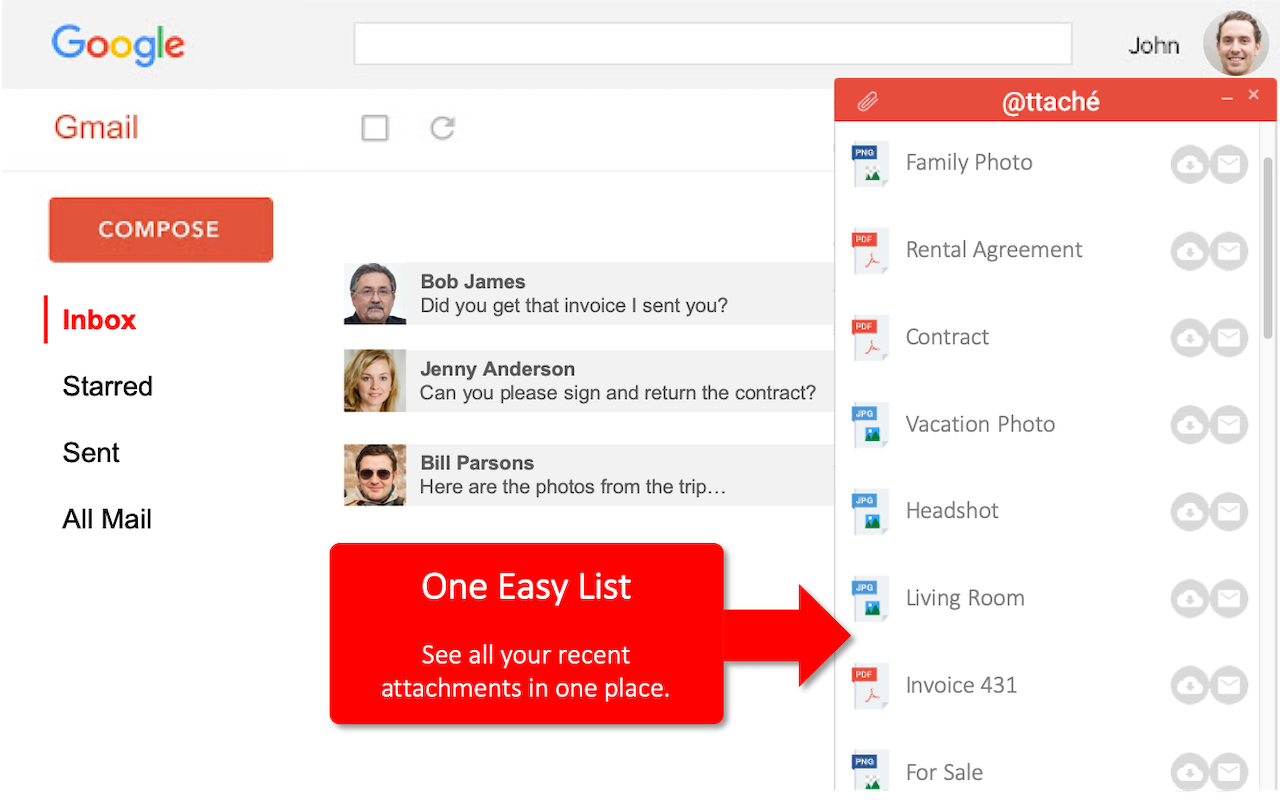The image size is (1280, 800).
Task: Click the Google logo
Action: [x=117, y=45]
